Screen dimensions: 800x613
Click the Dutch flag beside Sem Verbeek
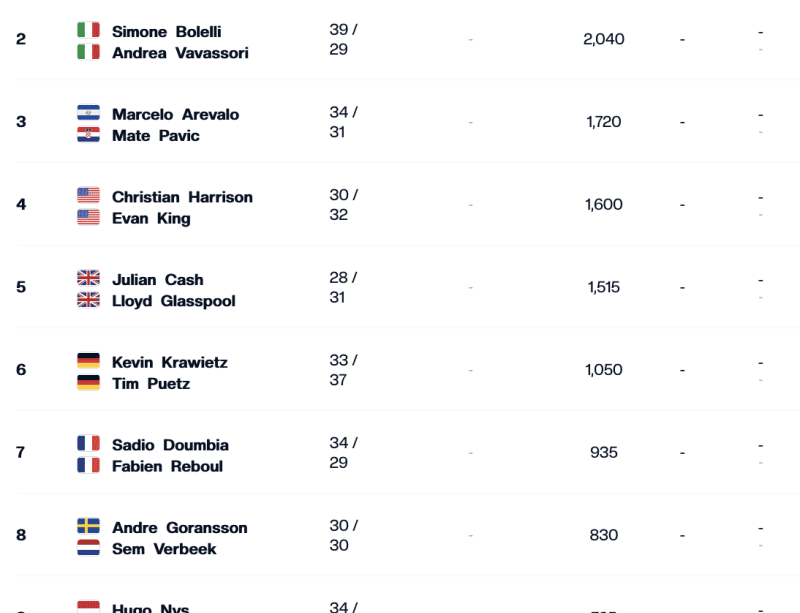[88, 548]
